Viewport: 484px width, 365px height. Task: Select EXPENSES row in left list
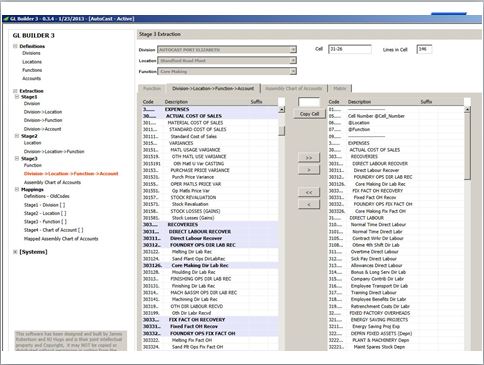[x=210, y=109]
